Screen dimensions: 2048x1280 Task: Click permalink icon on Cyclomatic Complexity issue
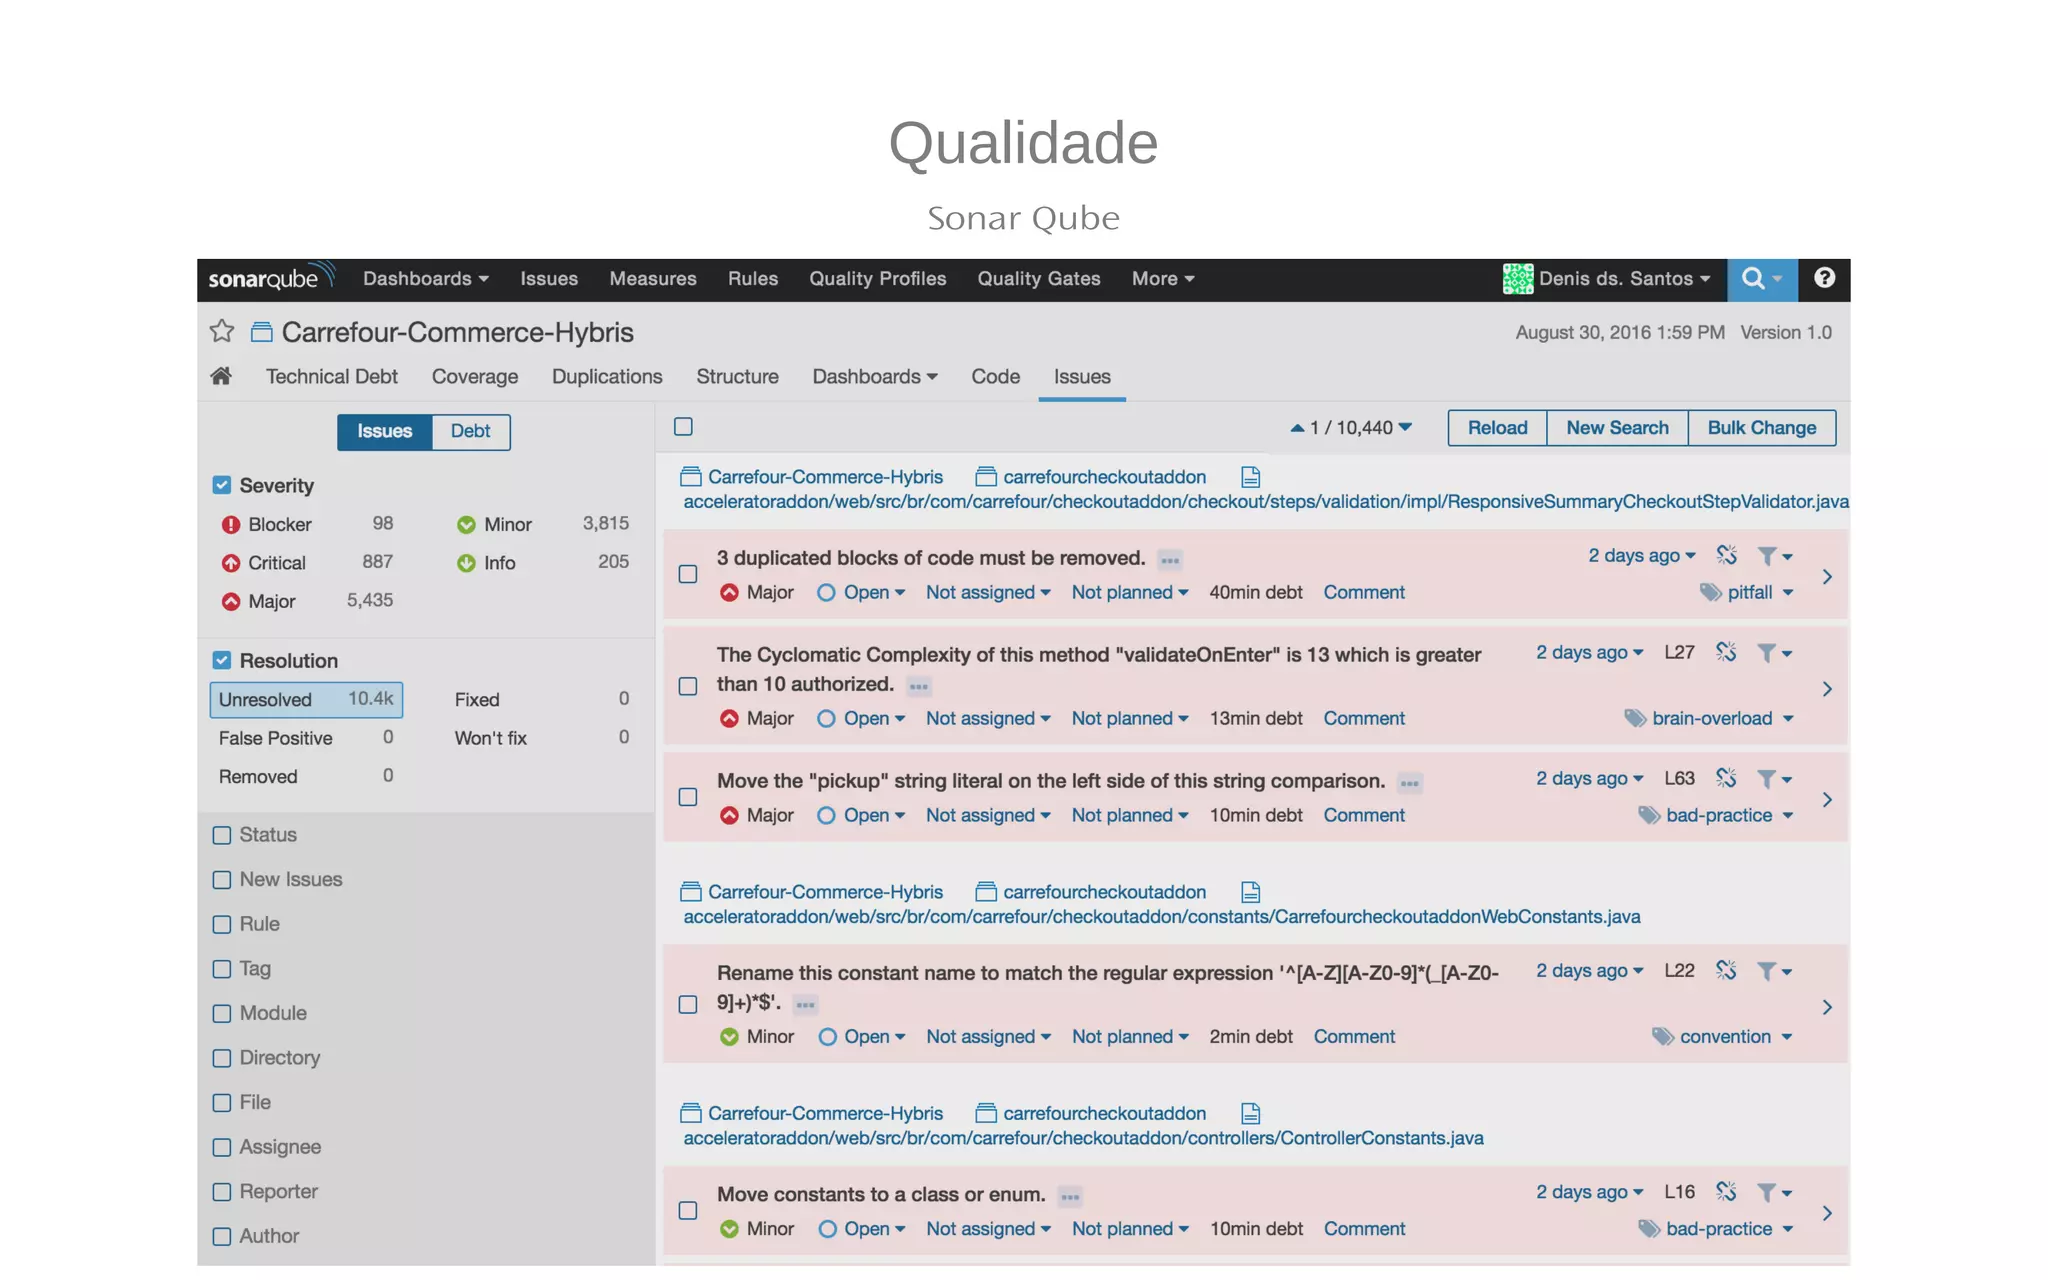point(1726,652)
